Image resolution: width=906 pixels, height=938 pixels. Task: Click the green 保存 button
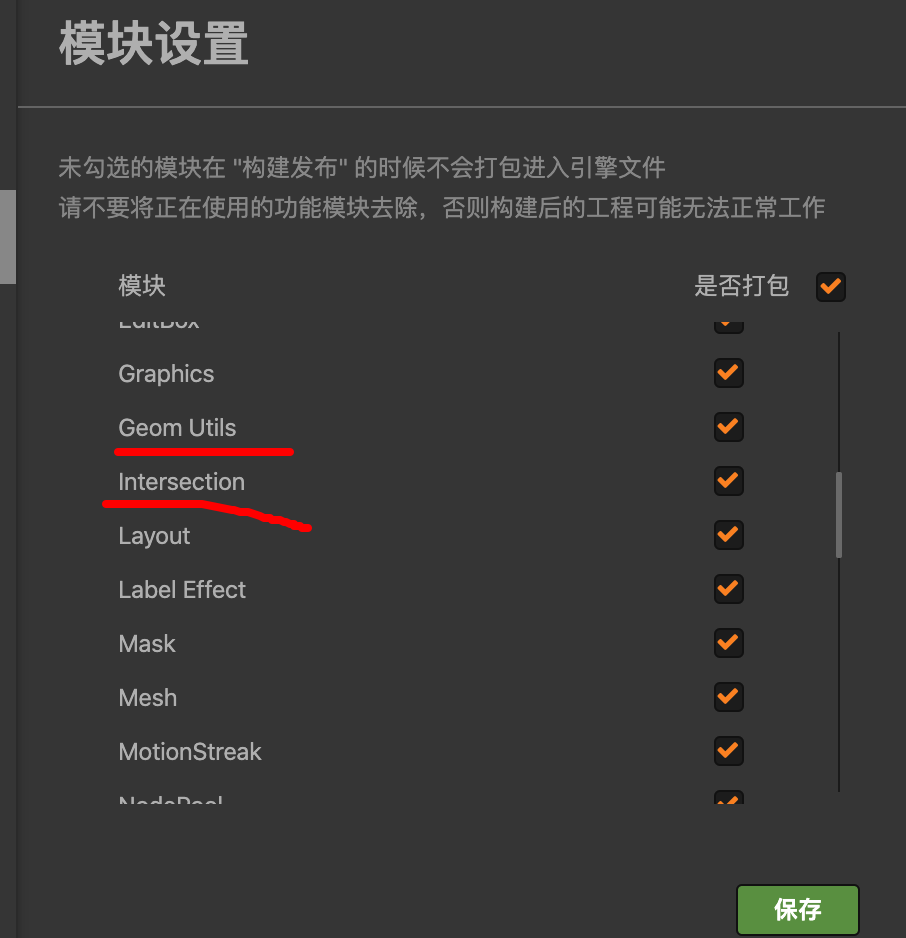[797, 910]
